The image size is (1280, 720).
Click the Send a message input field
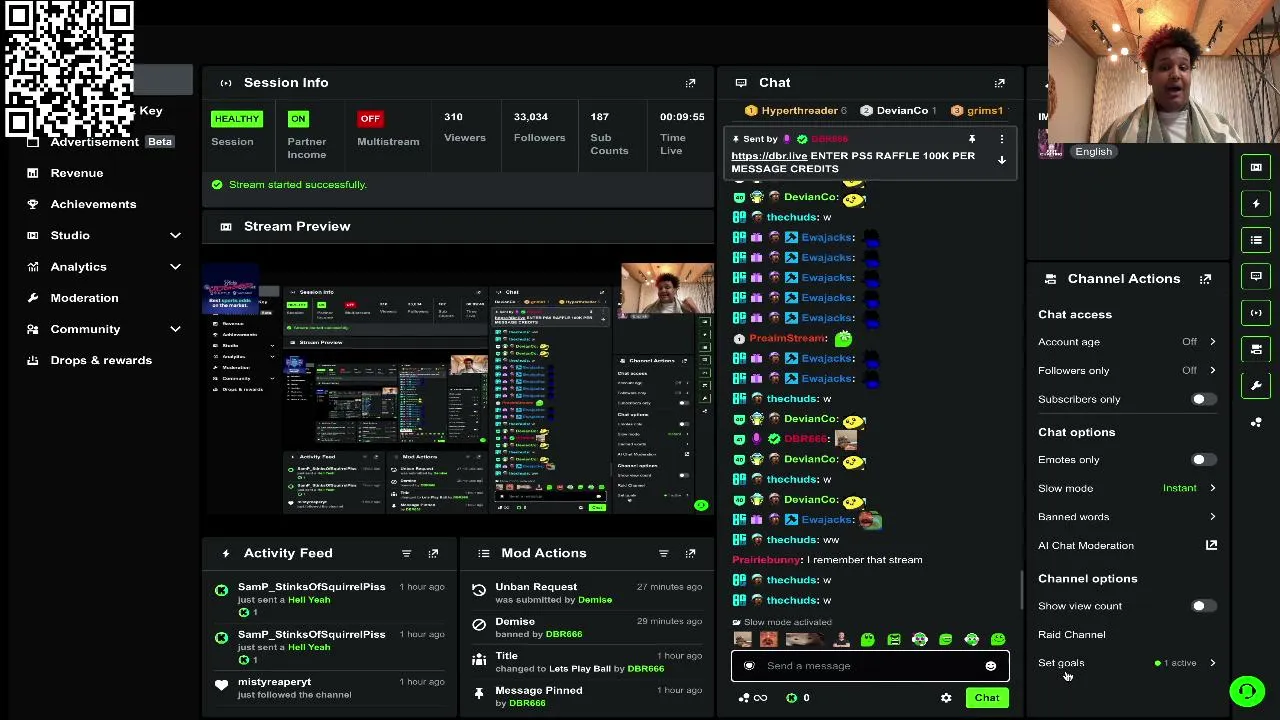[x=870, y=666]
